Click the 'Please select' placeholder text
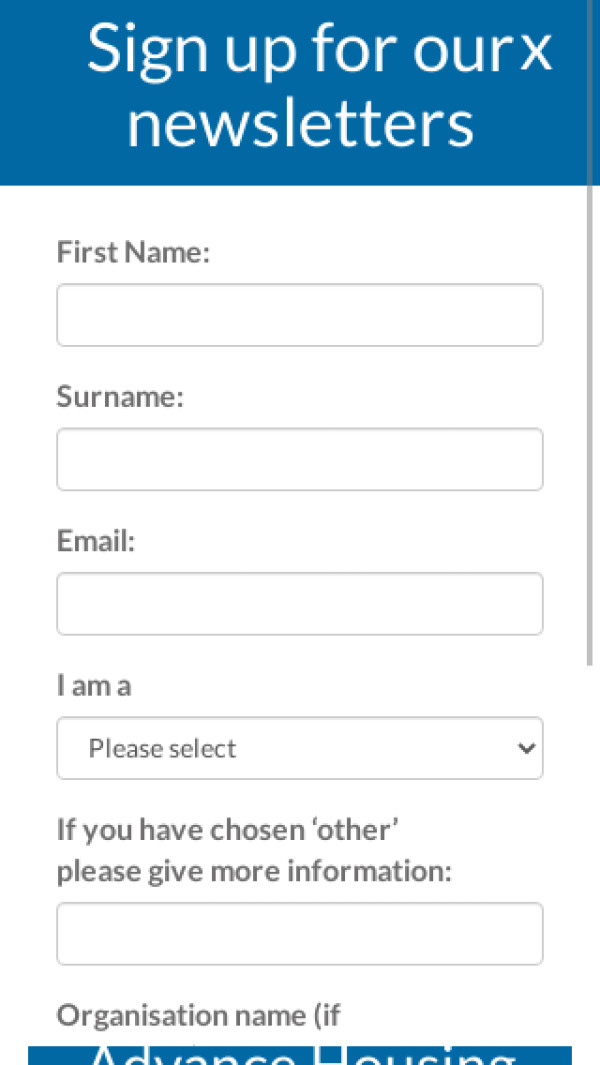Image resolution: width=600 pixels, height=1065 pixels. [x=162, y=748]
